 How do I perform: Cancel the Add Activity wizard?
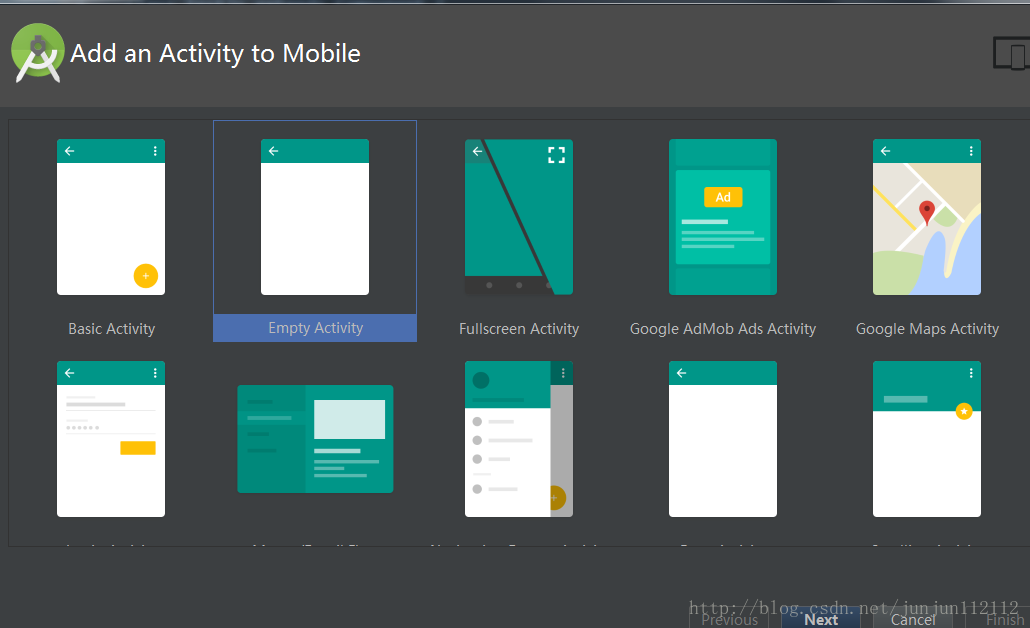(x=913, y=619)
